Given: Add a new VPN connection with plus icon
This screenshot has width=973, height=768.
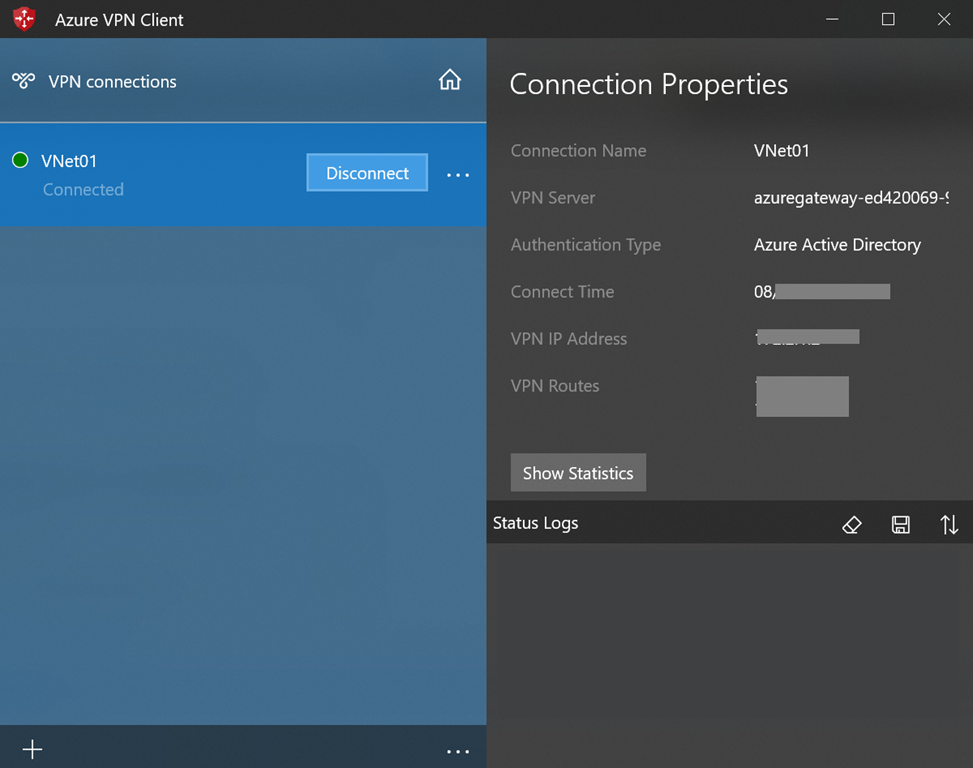Looking at the screenshot, I should (32, 749).
